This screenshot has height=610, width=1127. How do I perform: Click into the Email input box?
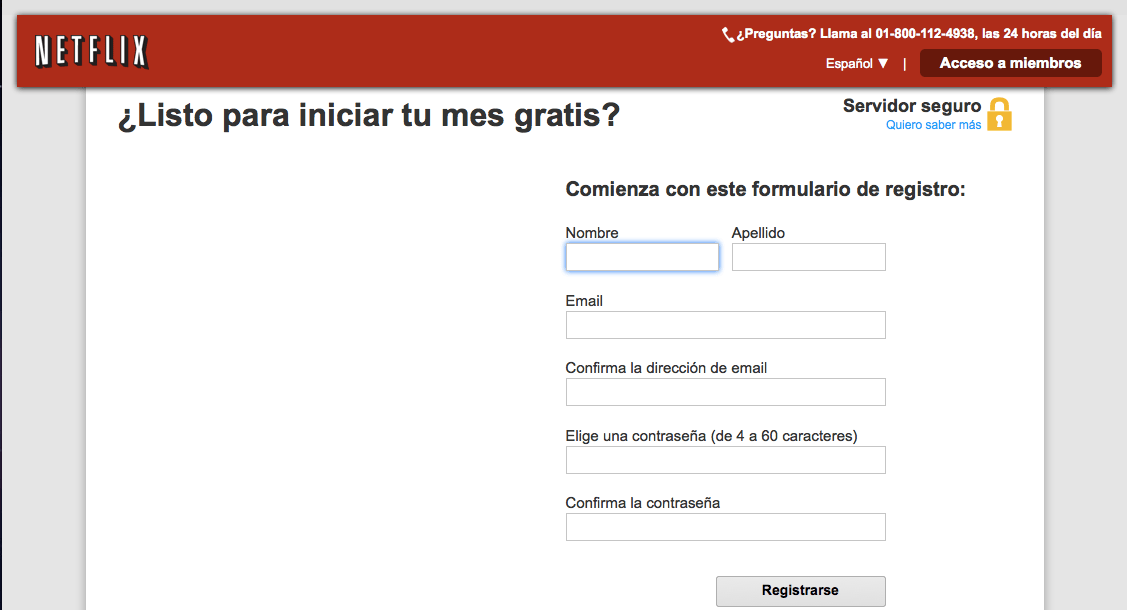tap(725, 325)
